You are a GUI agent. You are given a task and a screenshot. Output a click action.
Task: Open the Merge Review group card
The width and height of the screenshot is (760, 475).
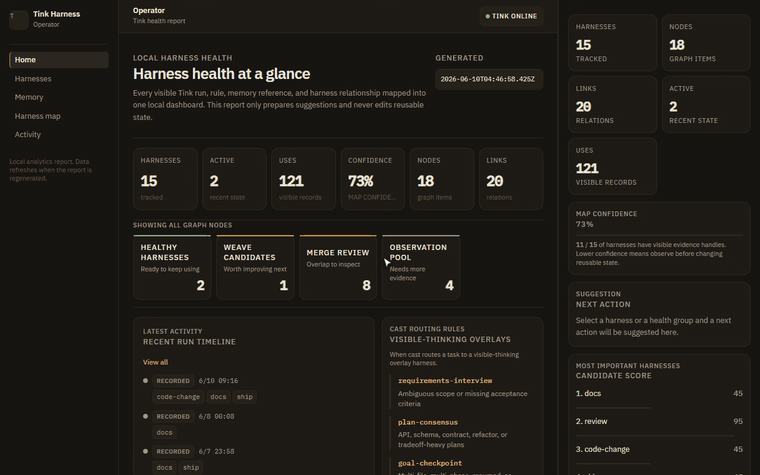click(x=338, y=267)
